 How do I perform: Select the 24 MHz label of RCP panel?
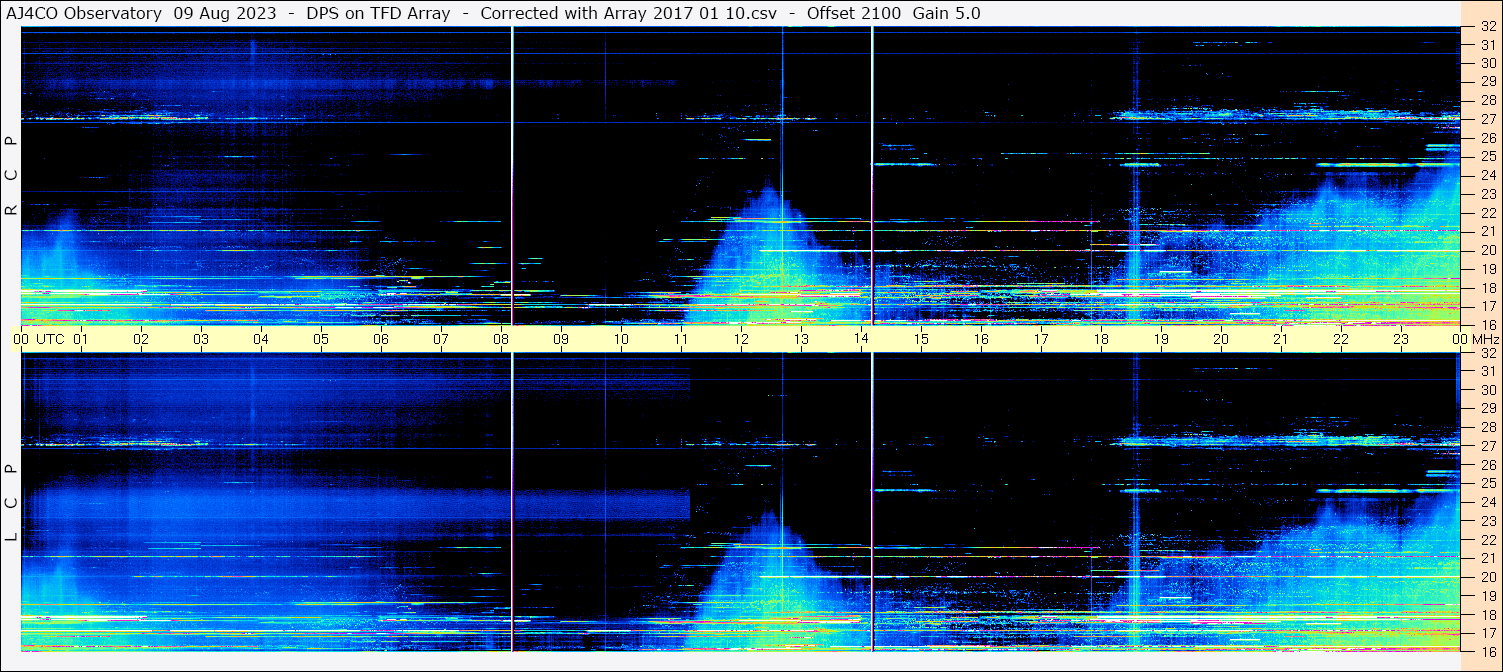pos(1488,176)
